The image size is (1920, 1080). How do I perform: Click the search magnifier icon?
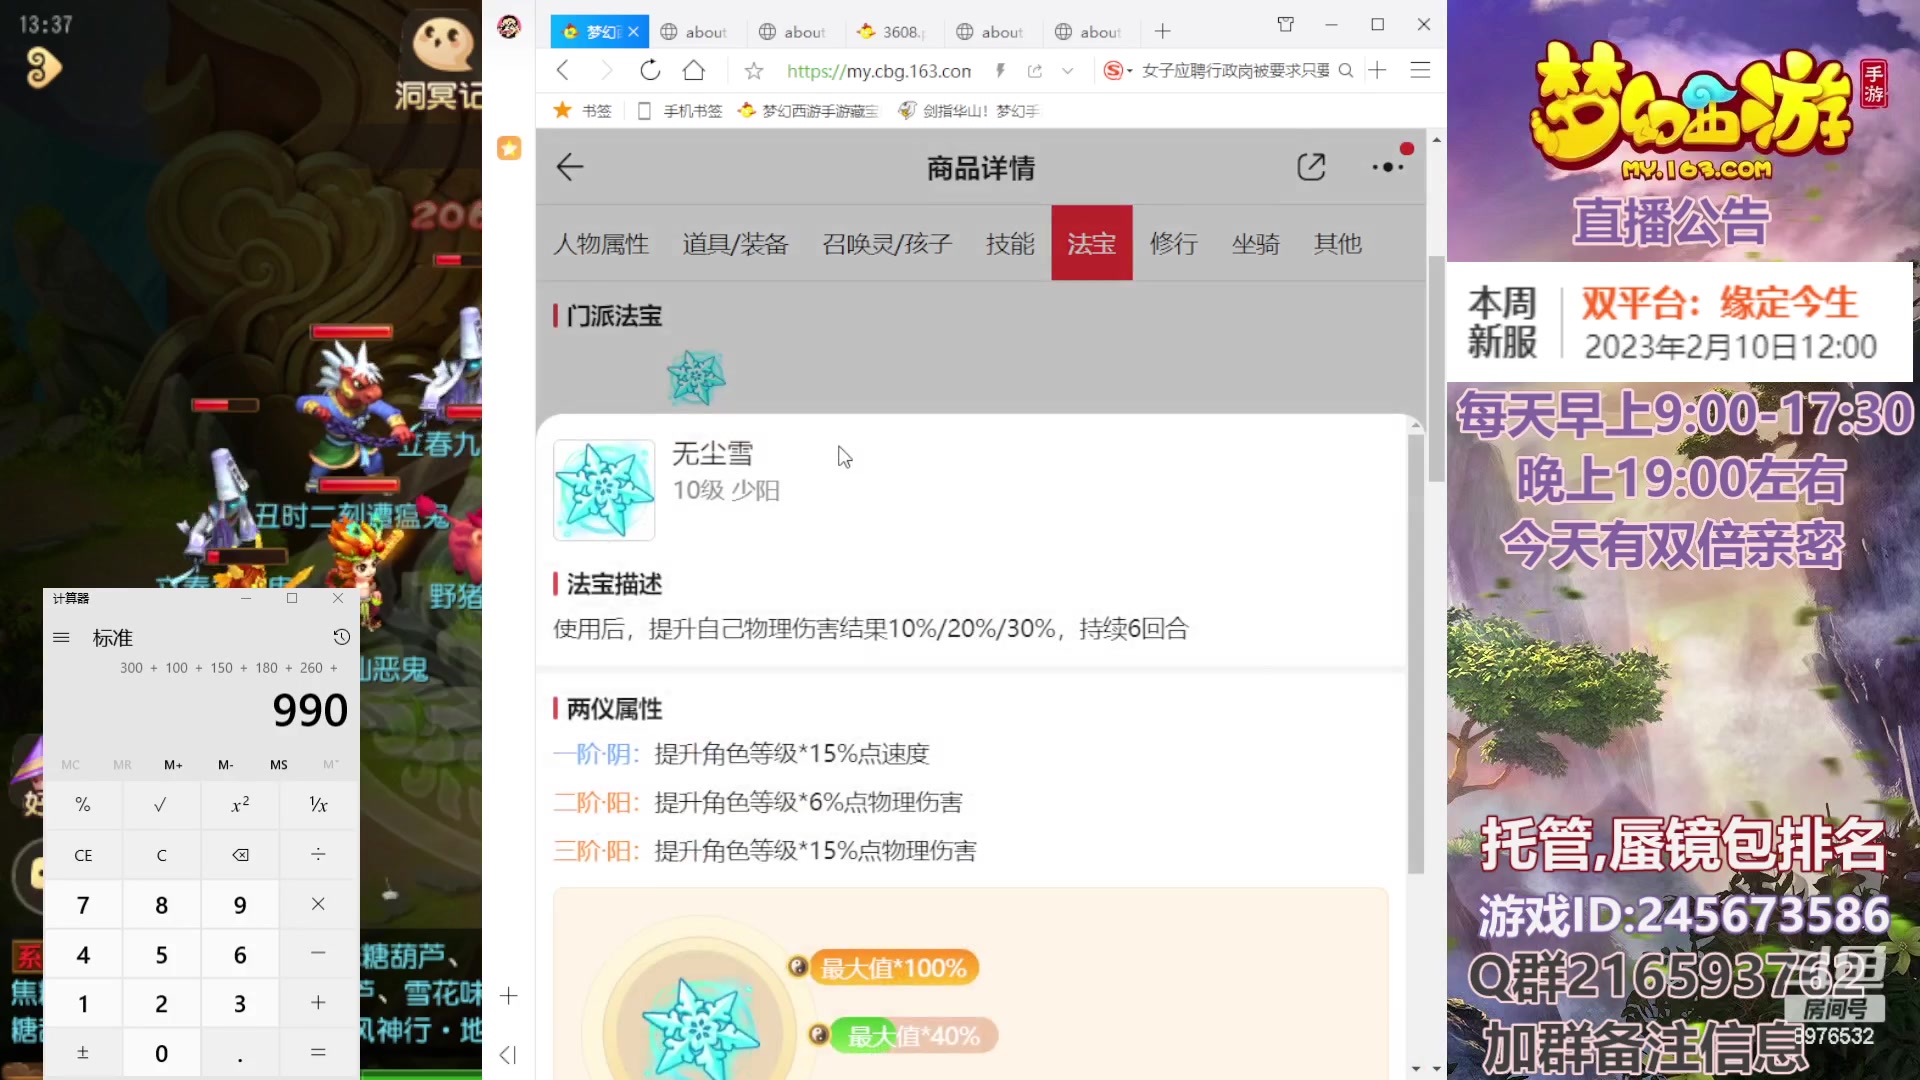click(1346, 70)
